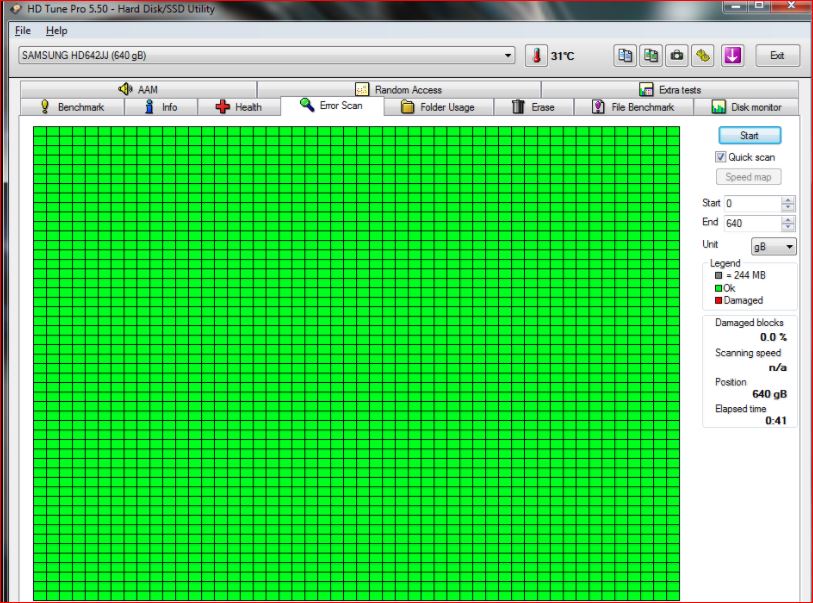The height and width of the screenshot is (603, 813).
Task: Switch to the Extra tests tab
Action: point(670,90)
